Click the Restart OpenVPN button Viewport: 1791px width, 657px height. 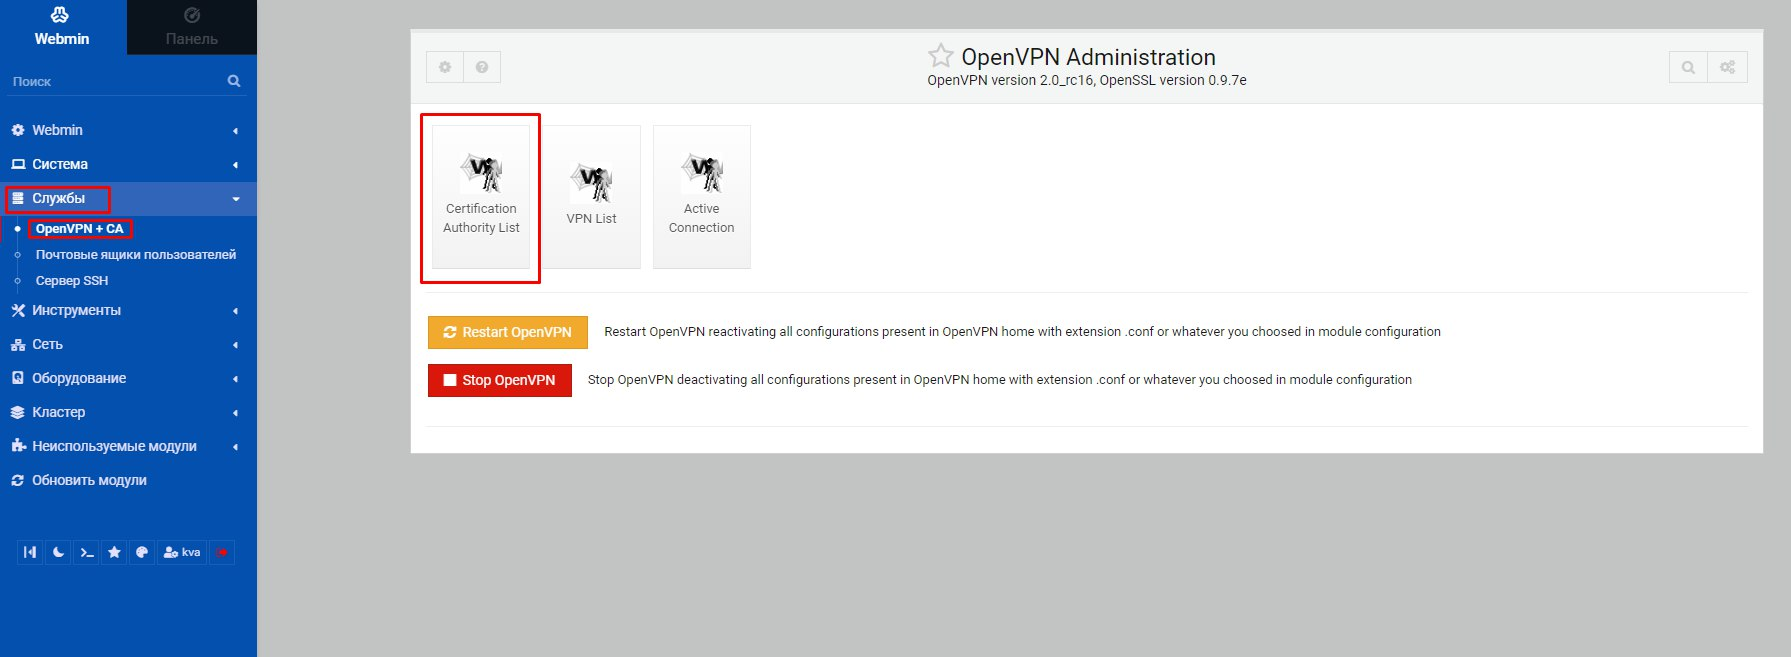point(507,332)
